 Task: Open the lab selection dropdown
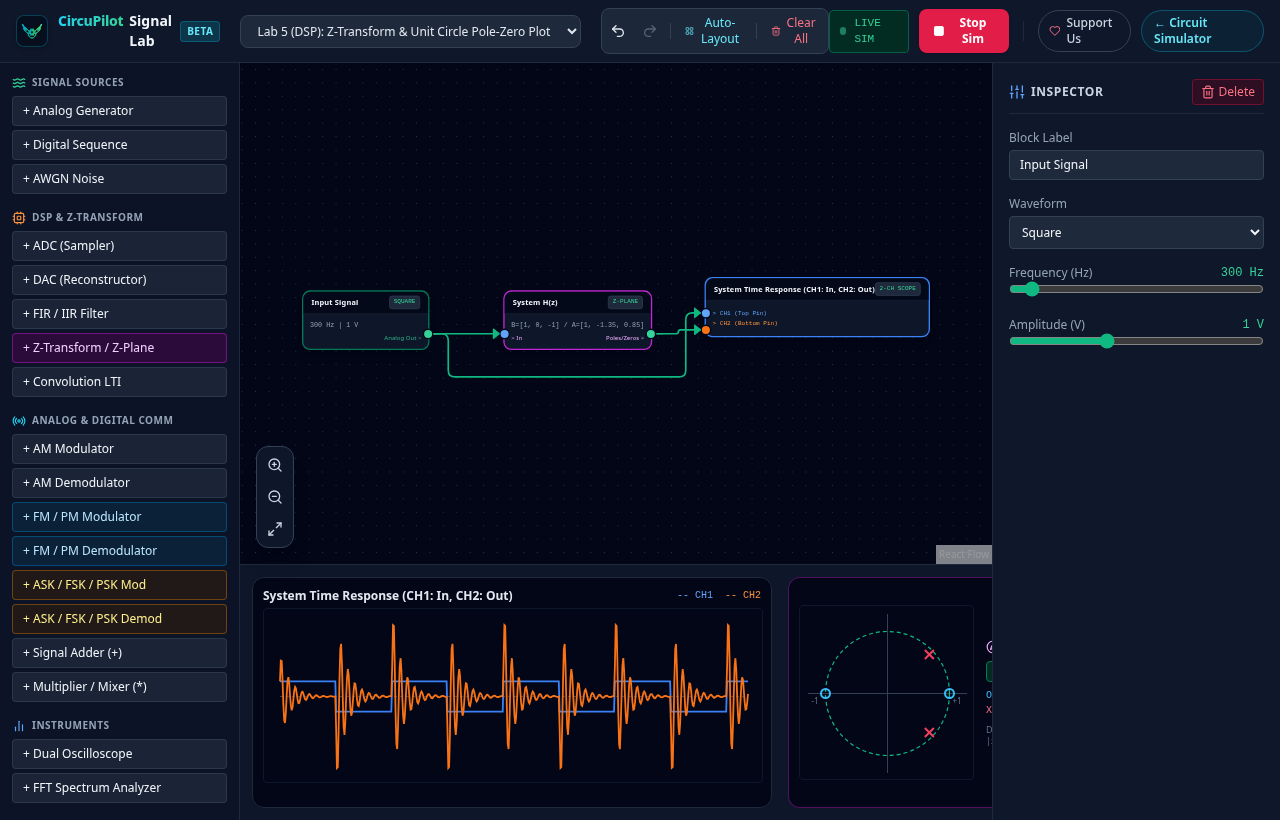point(410,31)
